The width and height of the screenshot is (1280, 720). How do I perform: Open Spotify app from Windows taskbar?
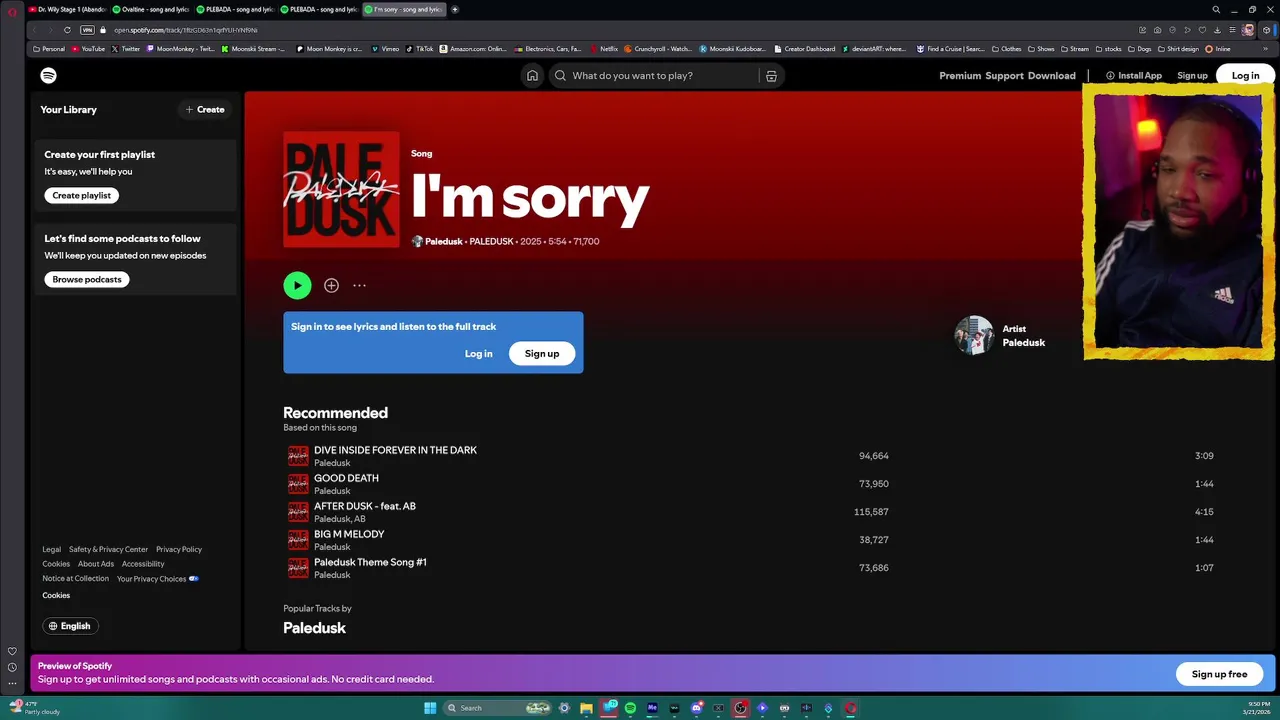coord(630,708)
